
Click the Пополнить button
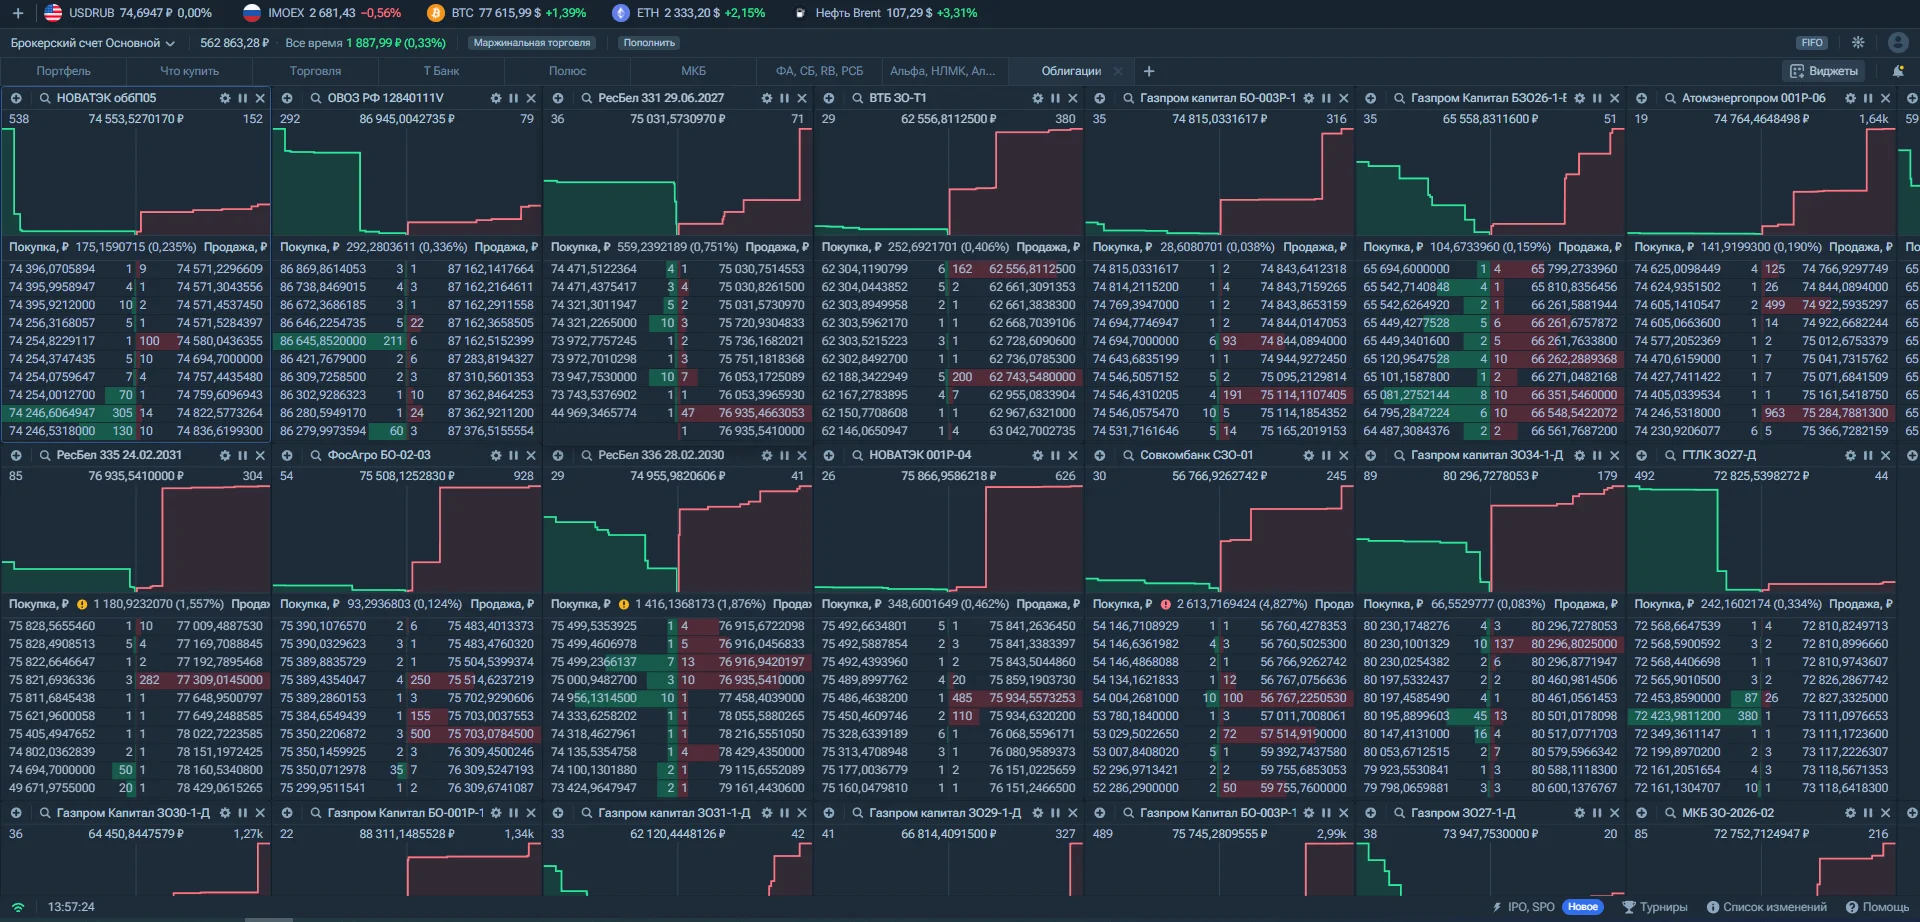tap(649, 43)
